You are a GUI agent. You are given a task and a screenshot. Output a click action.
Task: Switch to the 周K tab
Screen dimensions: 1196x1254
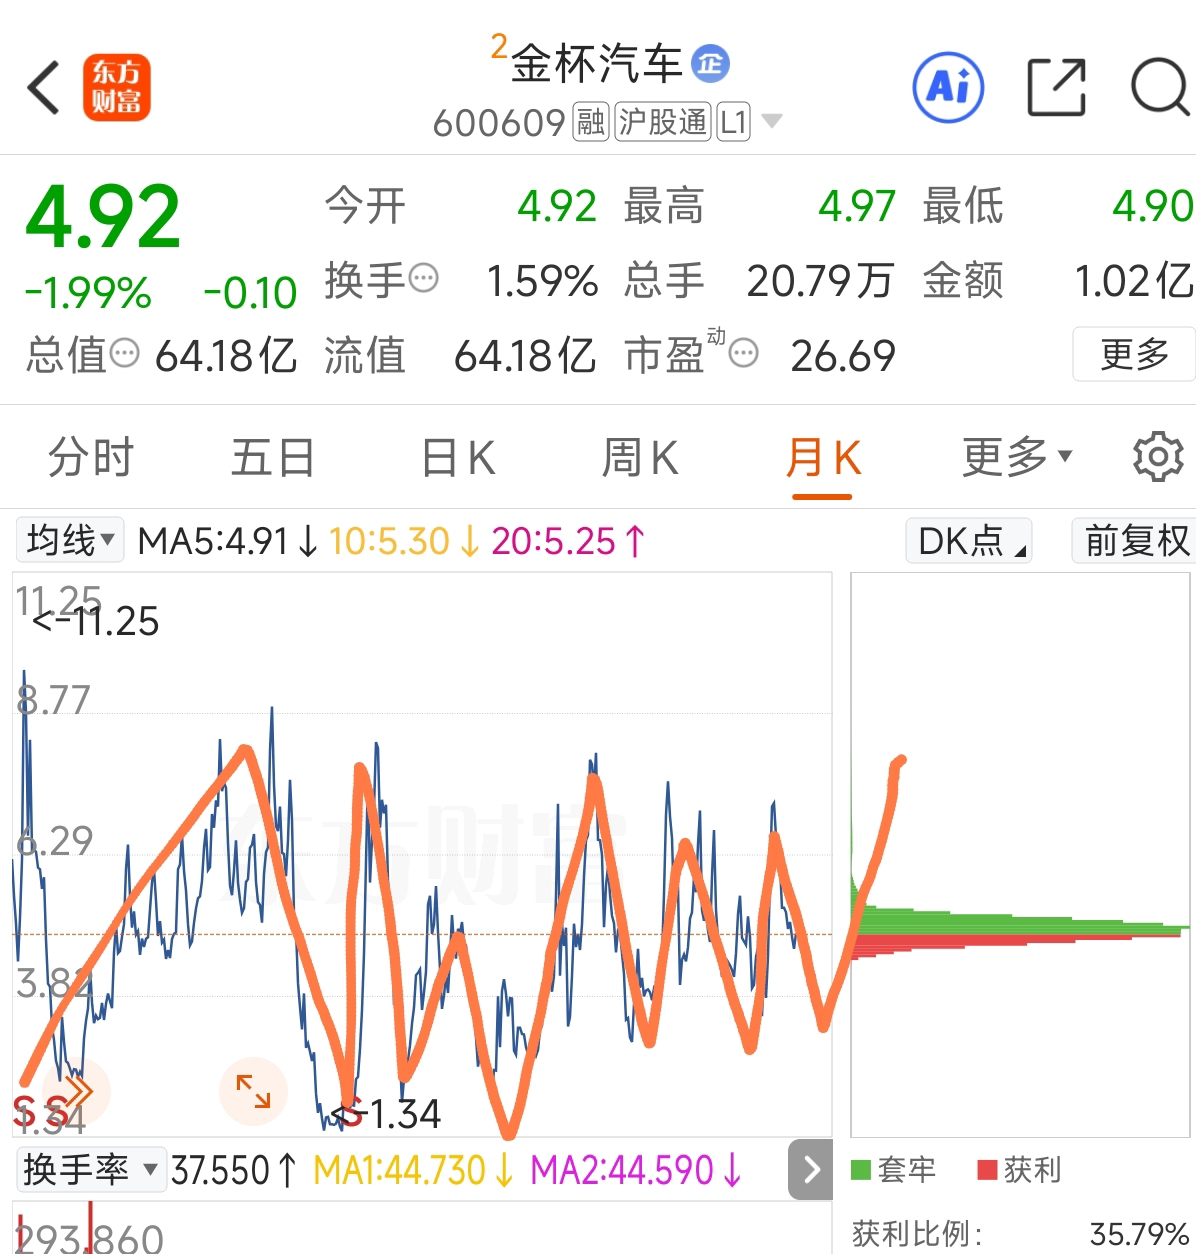pyautogui.click(x=640, y=457)
